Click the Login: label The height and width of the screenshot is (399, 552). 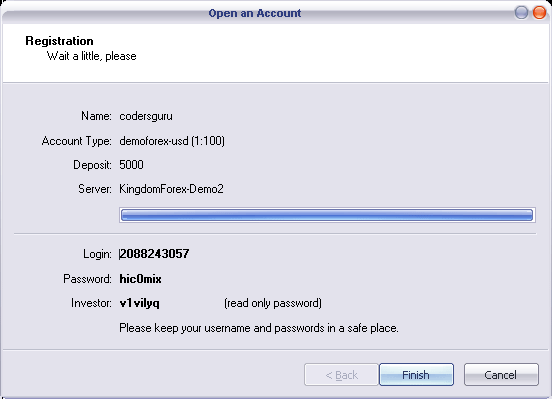97,254
